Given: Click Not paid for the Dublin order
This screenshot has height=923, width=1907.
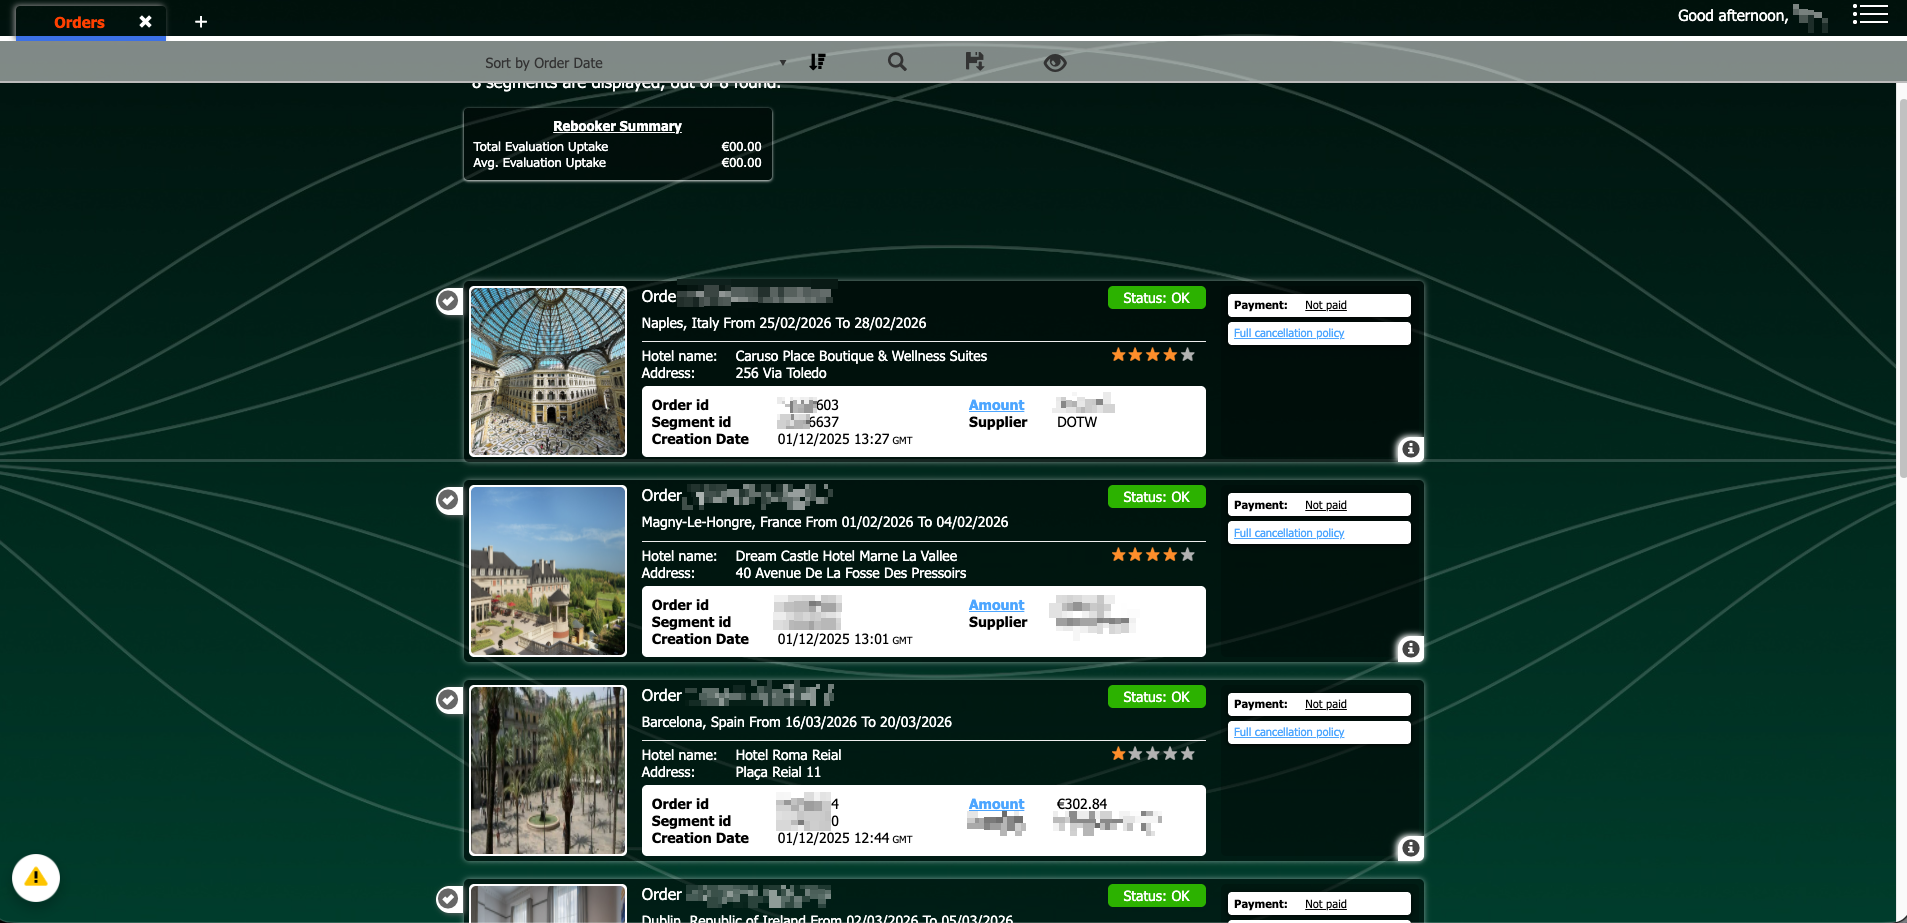Looking at the screenshot, I should tap(1326, 904).
